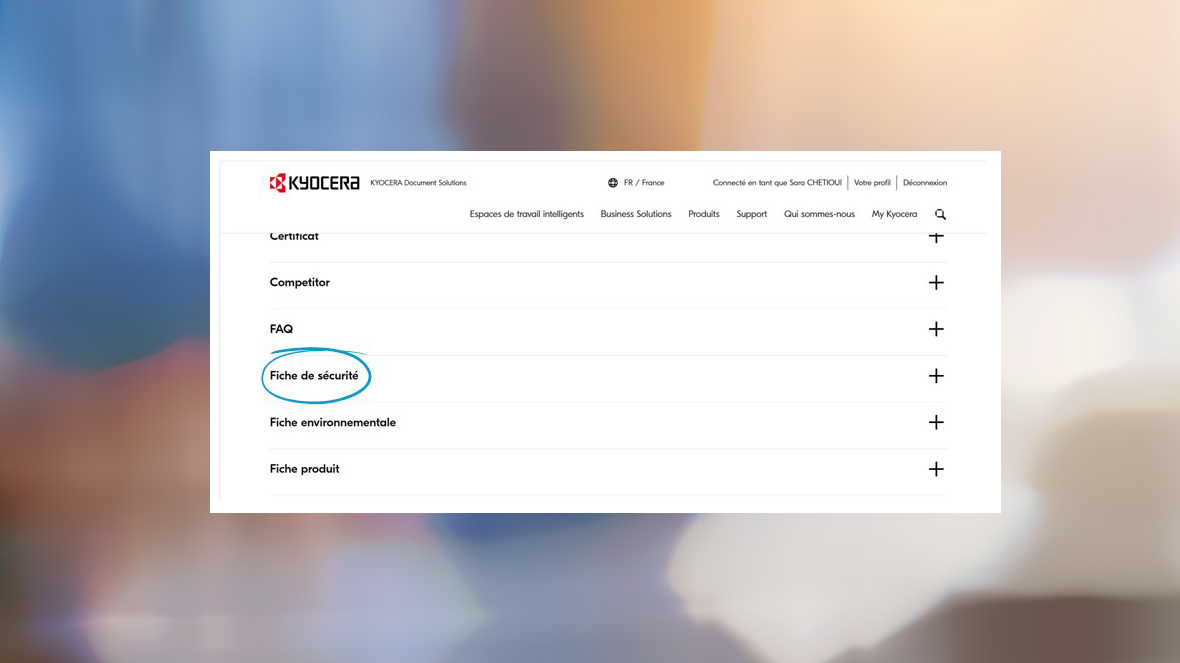The width and height of the screenshot is (1180, 663).
Task: Click plus icon on Competitor row
Action: point(936,283)
